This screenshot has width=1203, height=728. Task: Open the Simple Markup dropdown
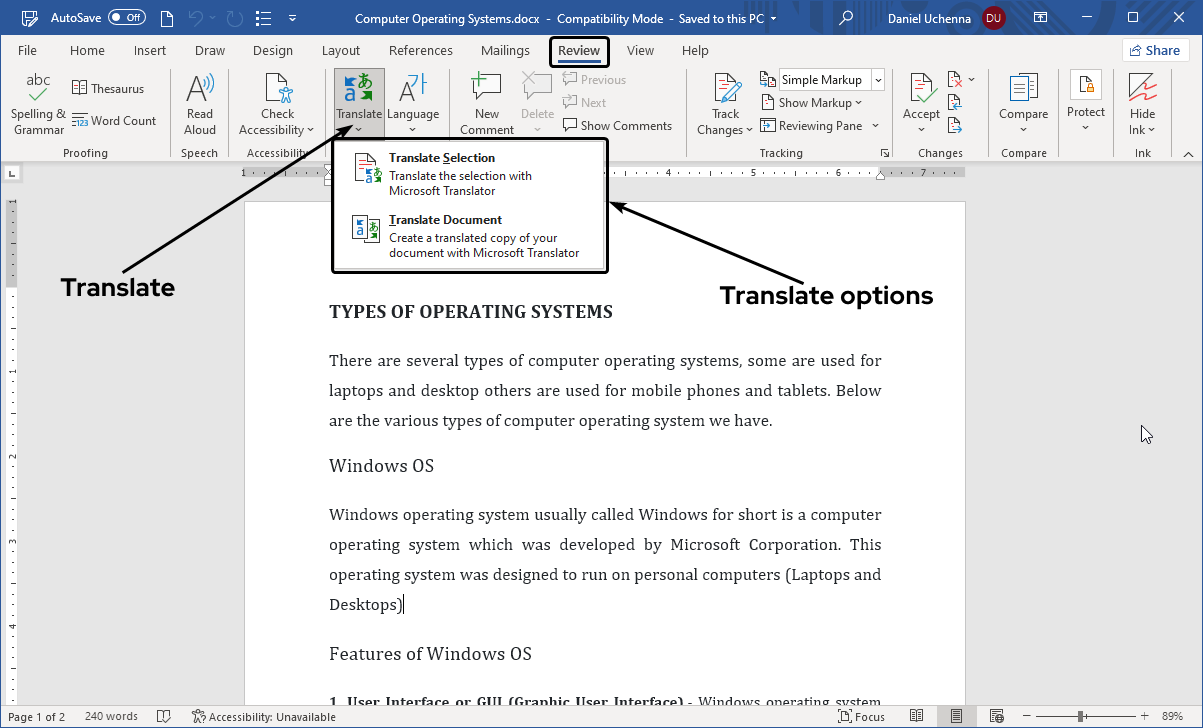(x=876, y=79)
